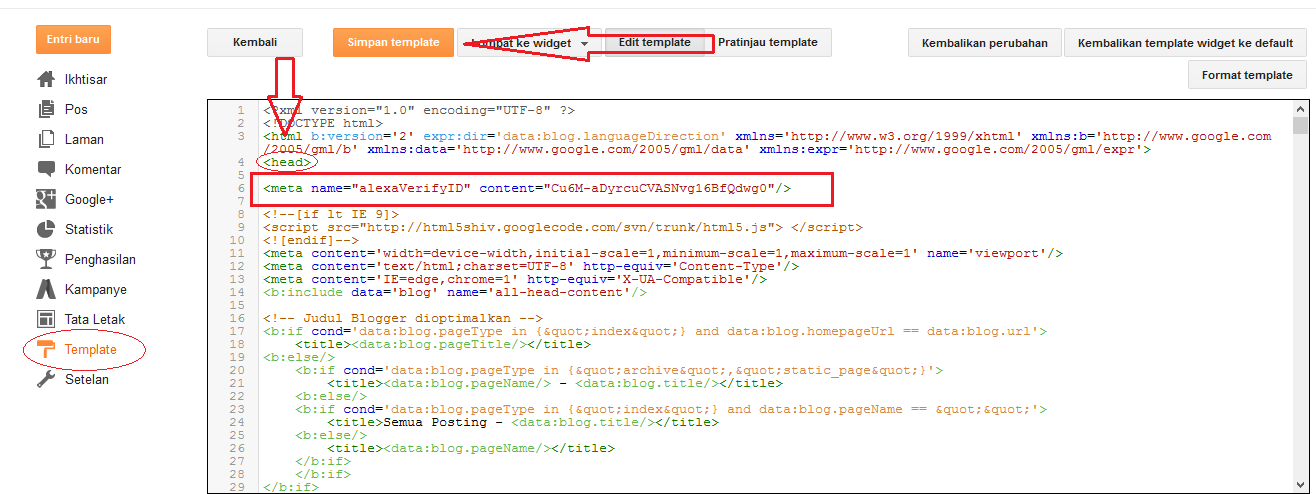1316x494 pixels.
Task: Click the Kembali button
Action: tap(254, 43)
